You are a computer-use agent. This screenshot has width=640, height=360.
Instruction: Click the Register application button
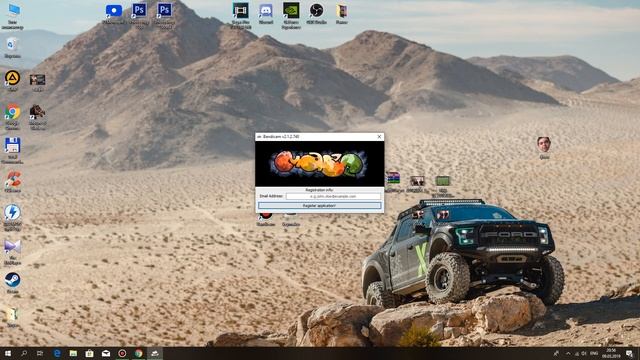point(320,206)
